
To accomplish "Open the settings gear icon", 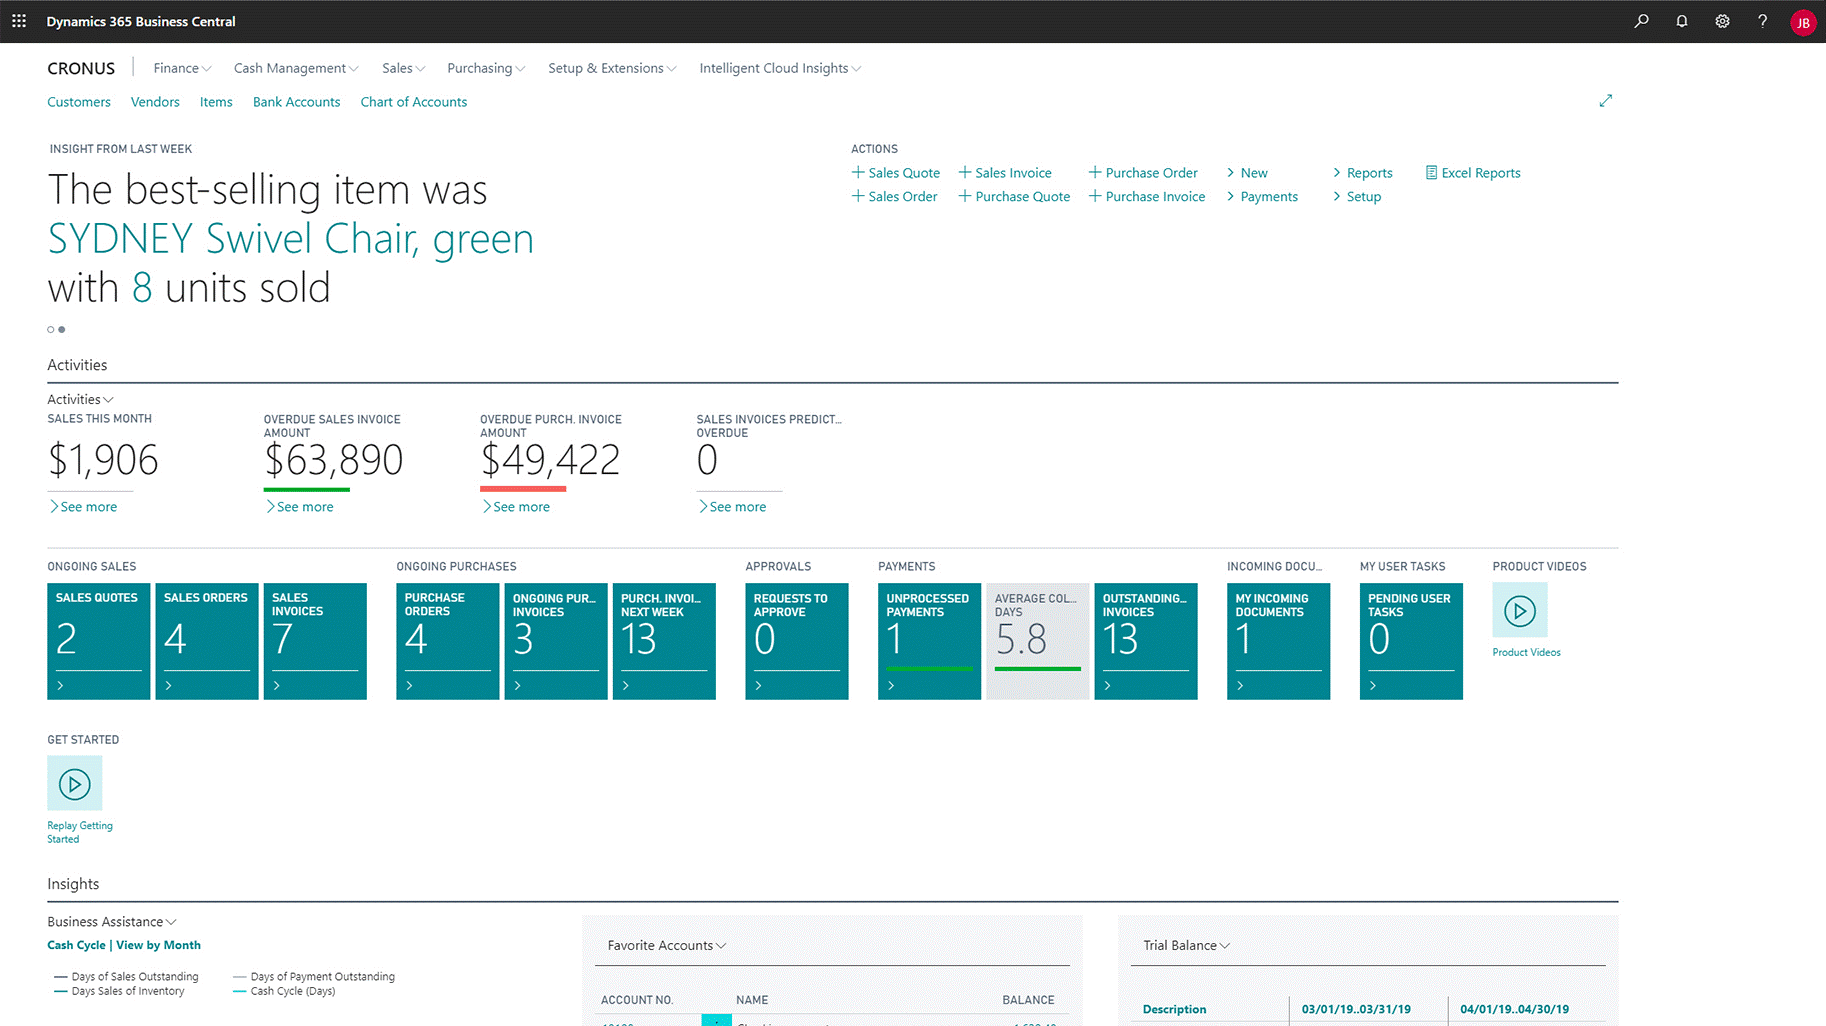I will 1722,21.
